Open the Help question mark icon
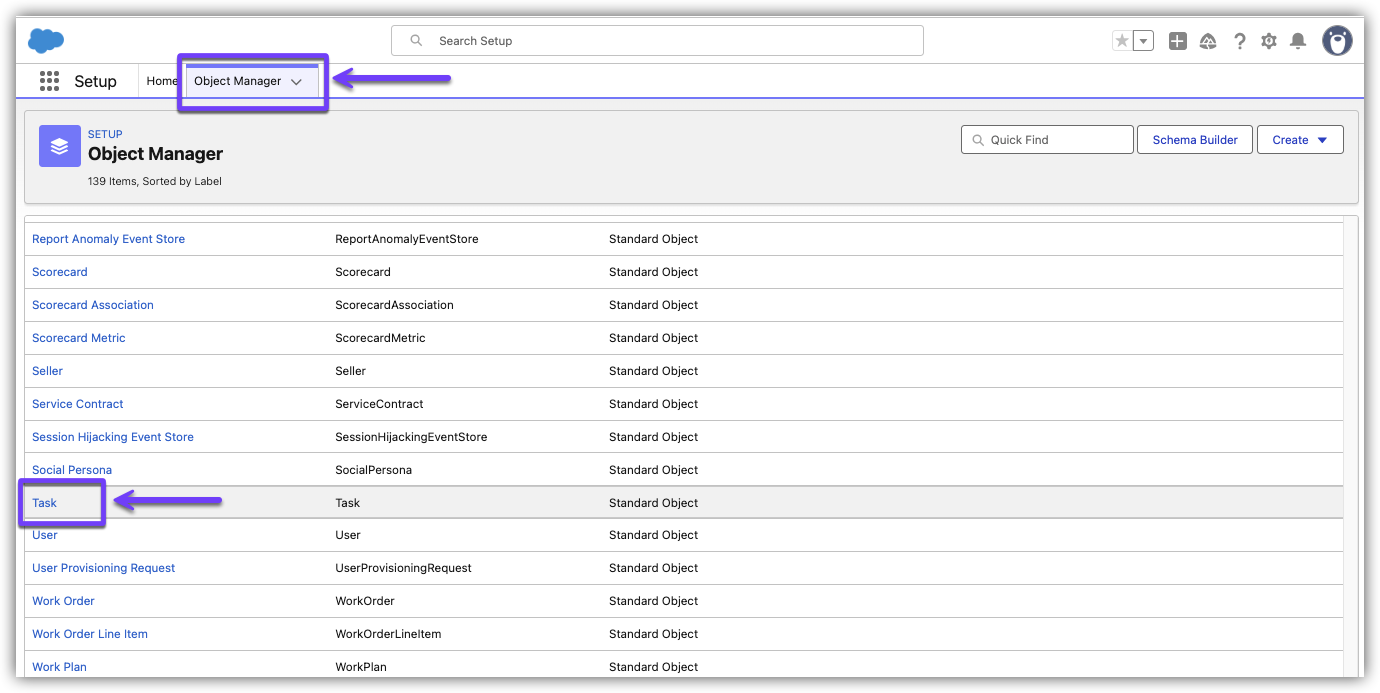This screenshot has height=693, width=1380. pos(1240,41)
